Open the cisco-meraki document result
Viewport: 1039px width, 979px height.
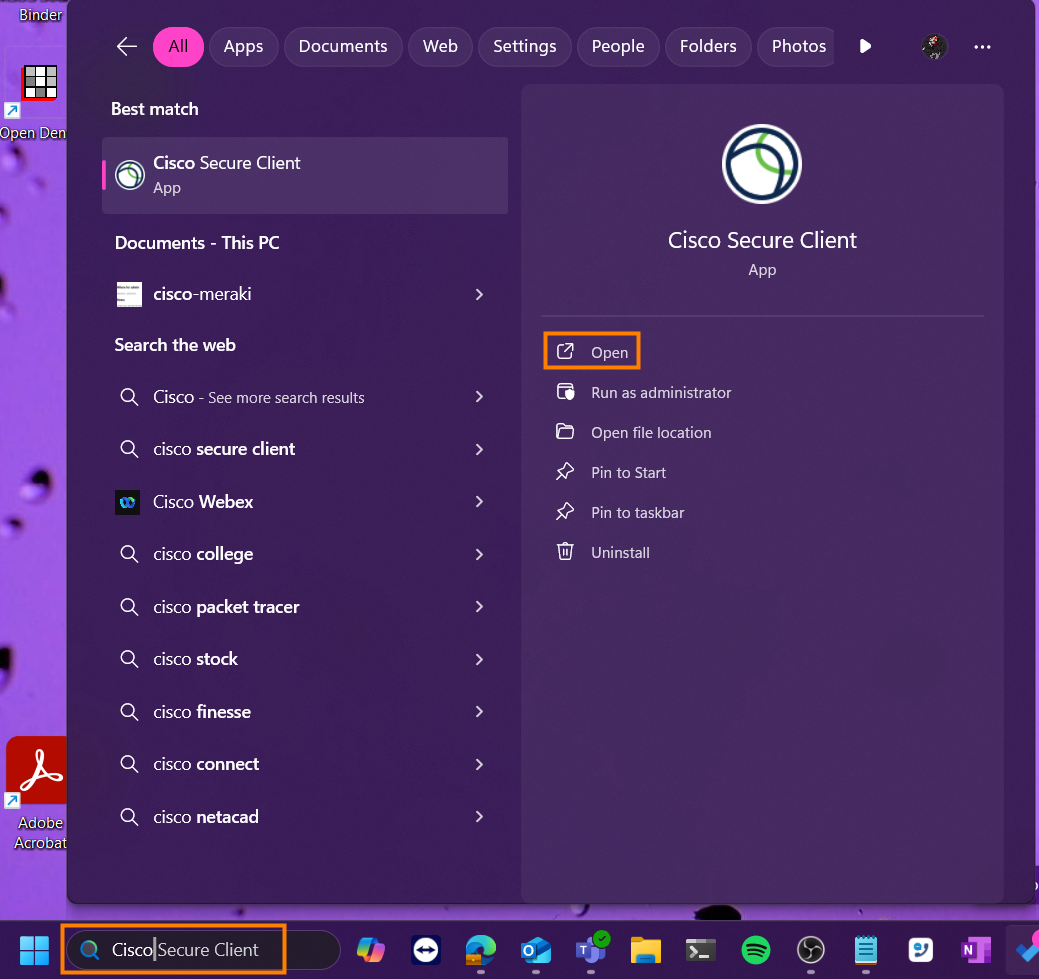pos(305,294)
